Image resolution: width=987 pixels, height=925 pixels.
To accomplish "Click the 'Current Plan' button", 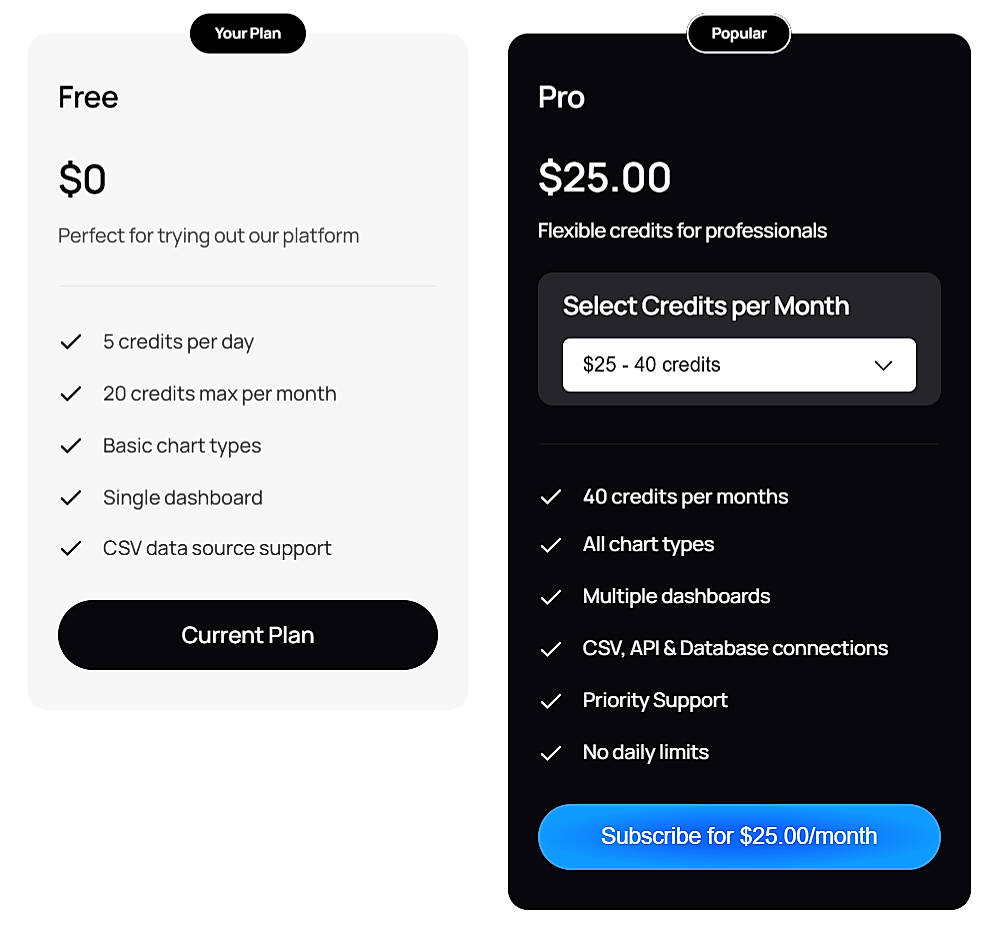I will 247,635.
